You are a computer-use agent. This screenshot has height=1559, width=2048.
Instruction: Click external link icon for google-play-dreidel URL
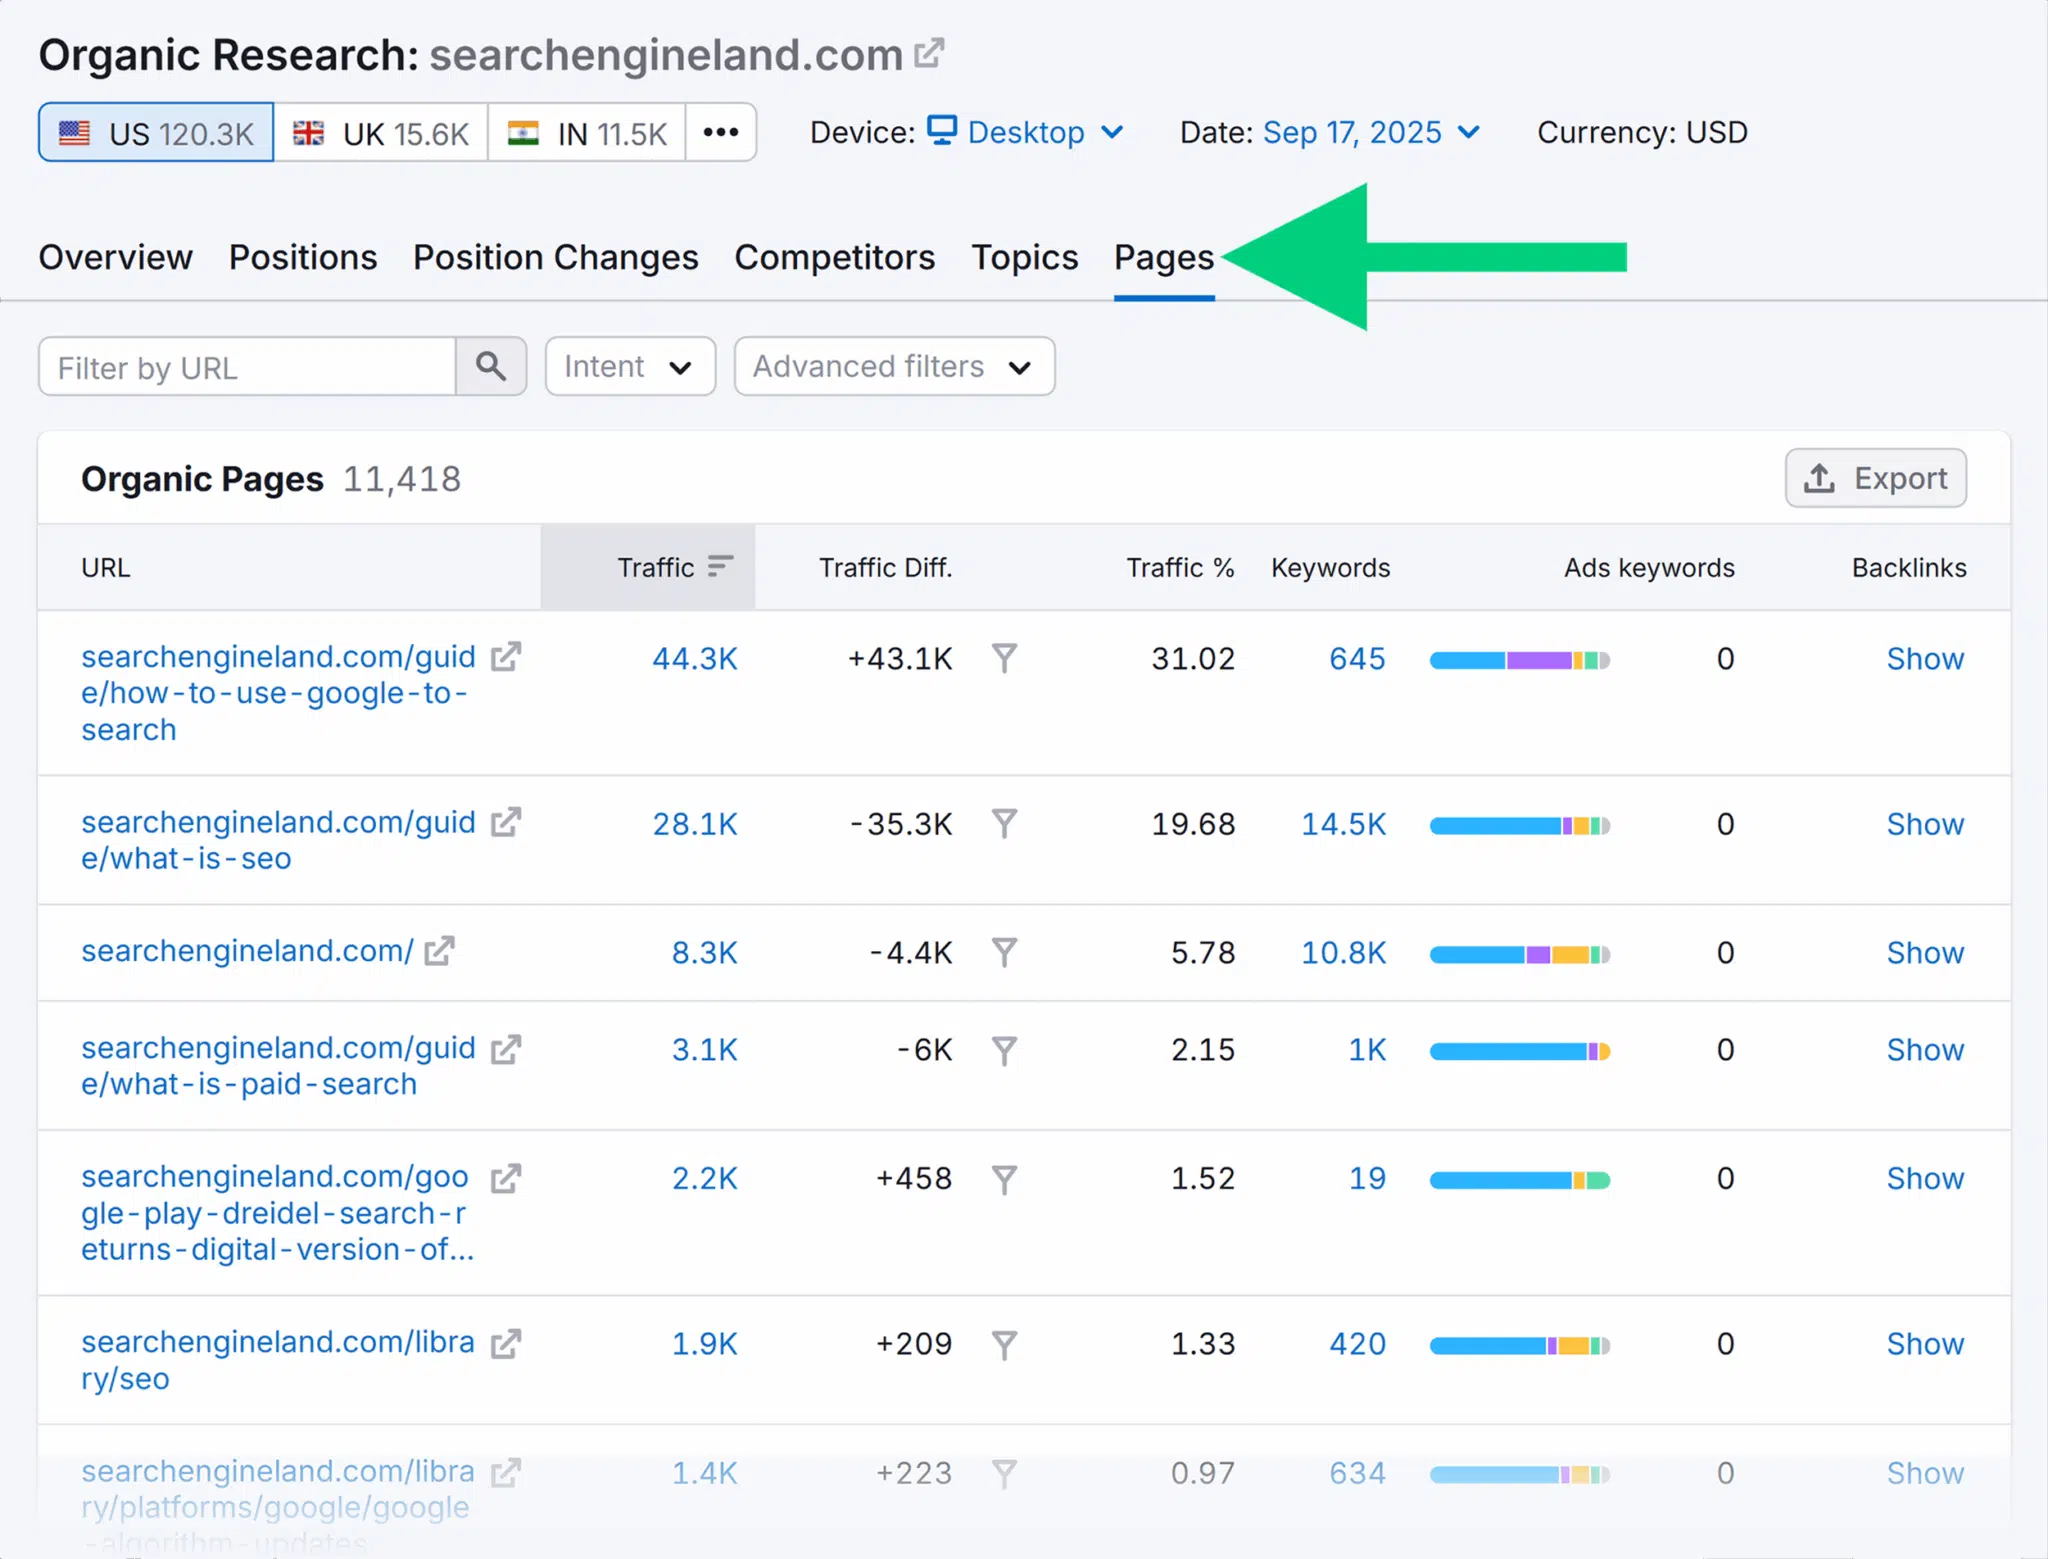(x=506, y=1178)
